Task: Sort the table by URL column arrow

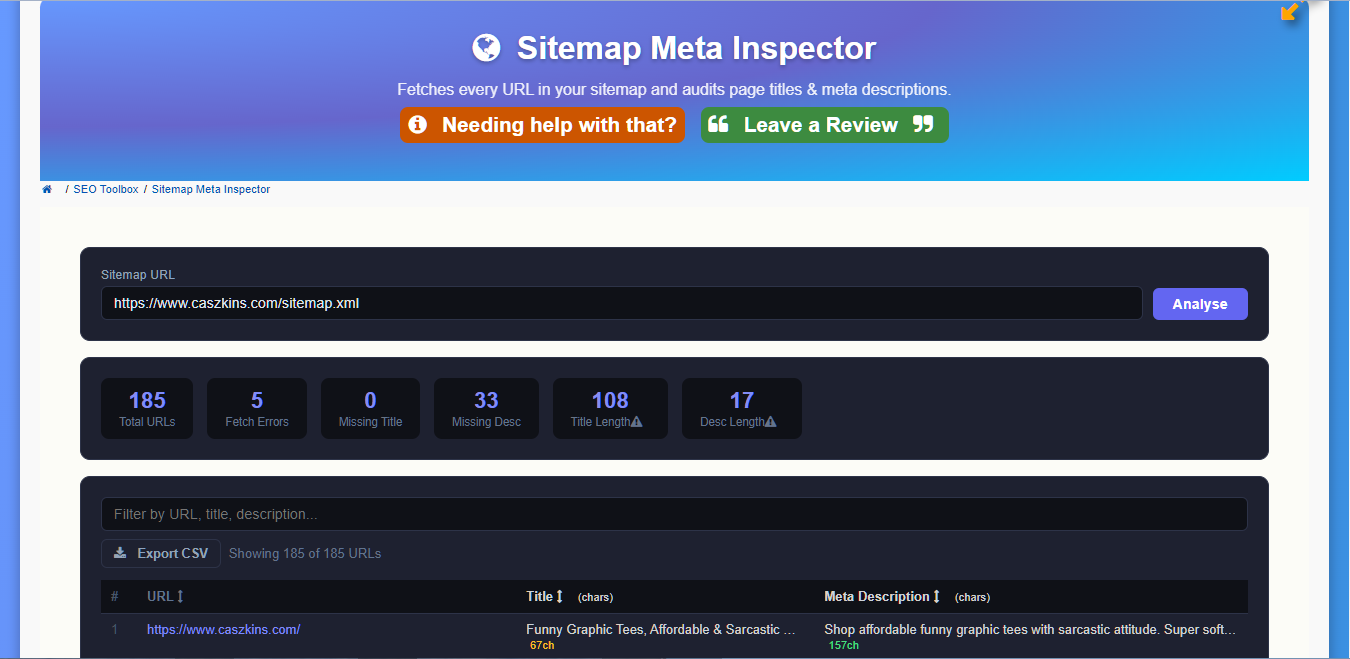Action: pos(180,597)
